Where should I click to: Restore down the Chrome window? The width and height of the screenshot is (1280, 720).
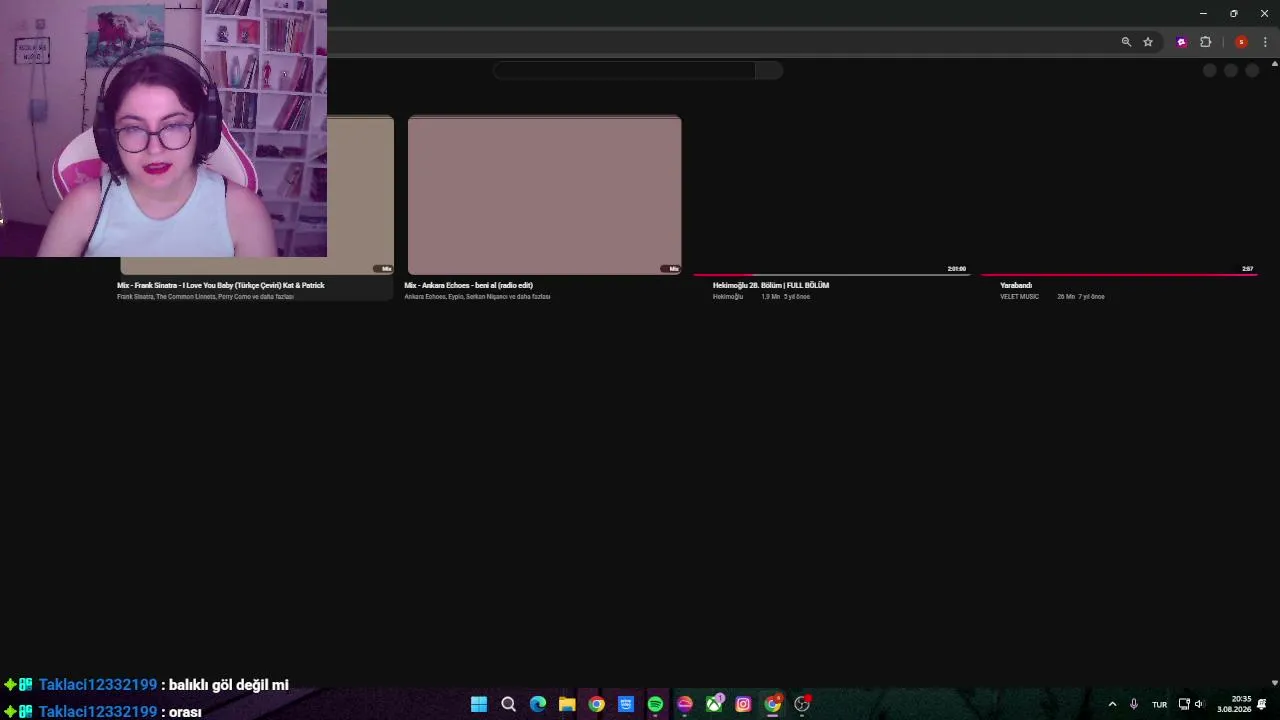(x=1233, y=13)
